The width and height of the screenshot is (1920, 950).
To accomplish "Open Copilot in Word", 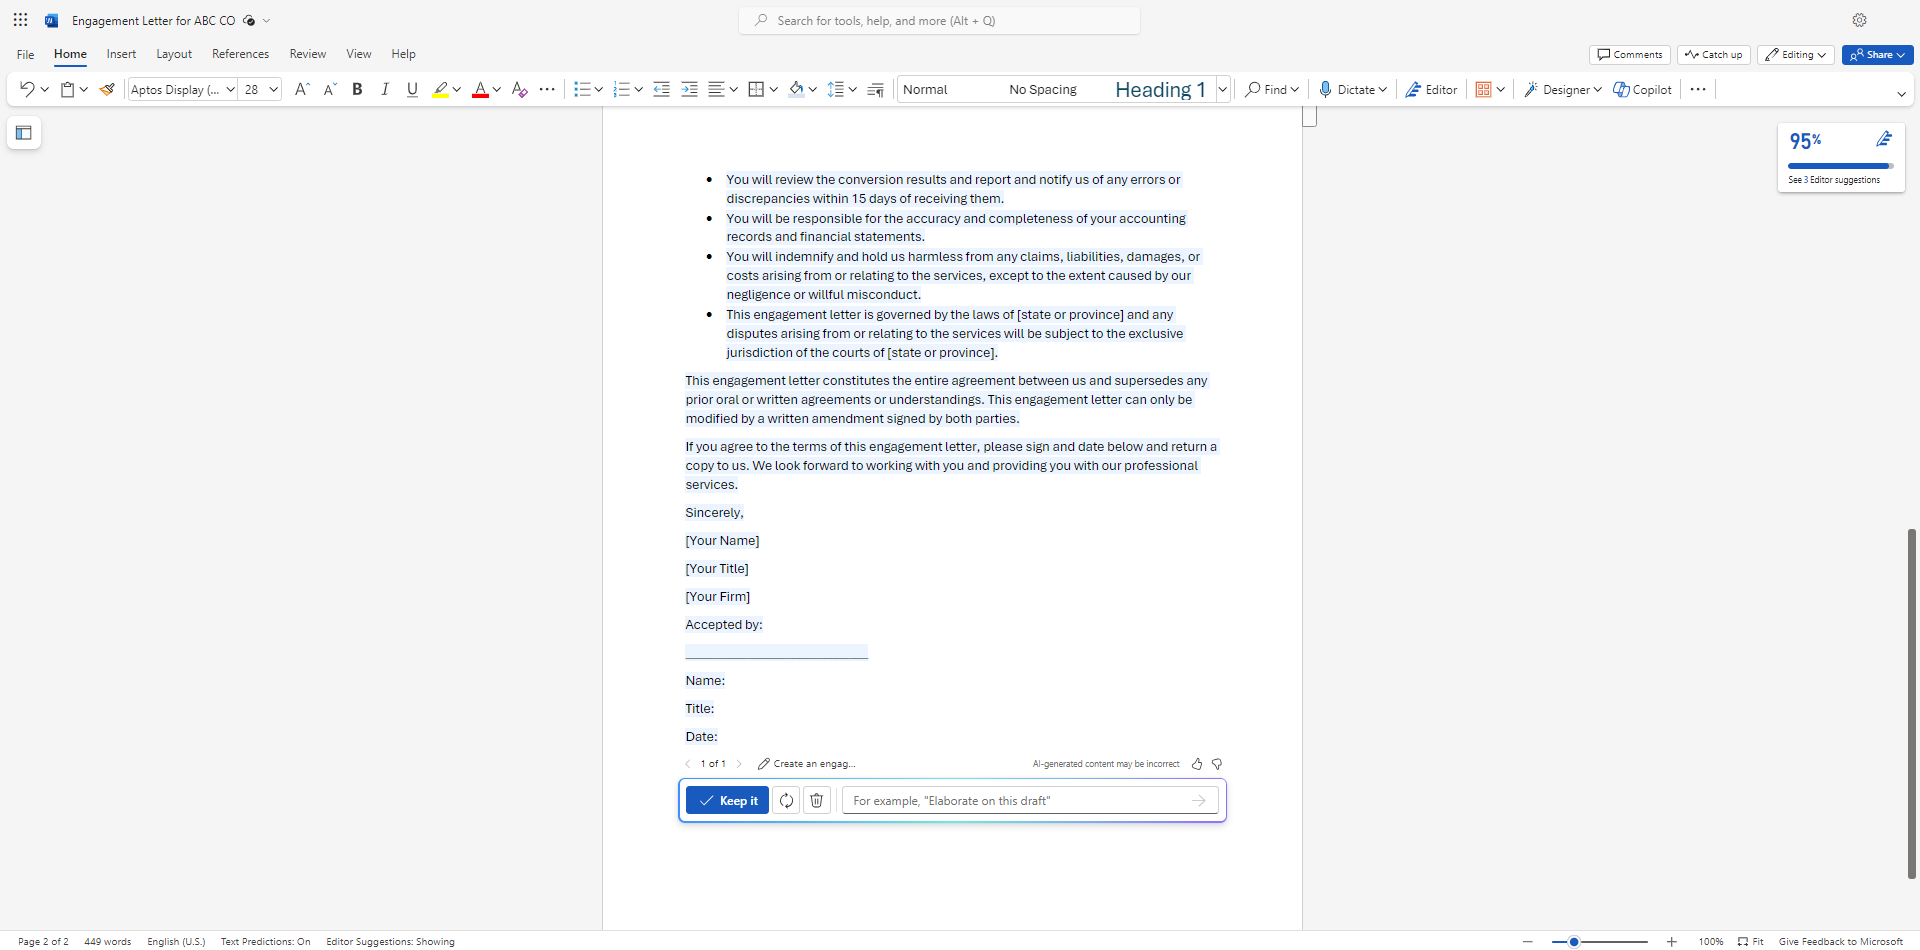I will click(1642, 89).
